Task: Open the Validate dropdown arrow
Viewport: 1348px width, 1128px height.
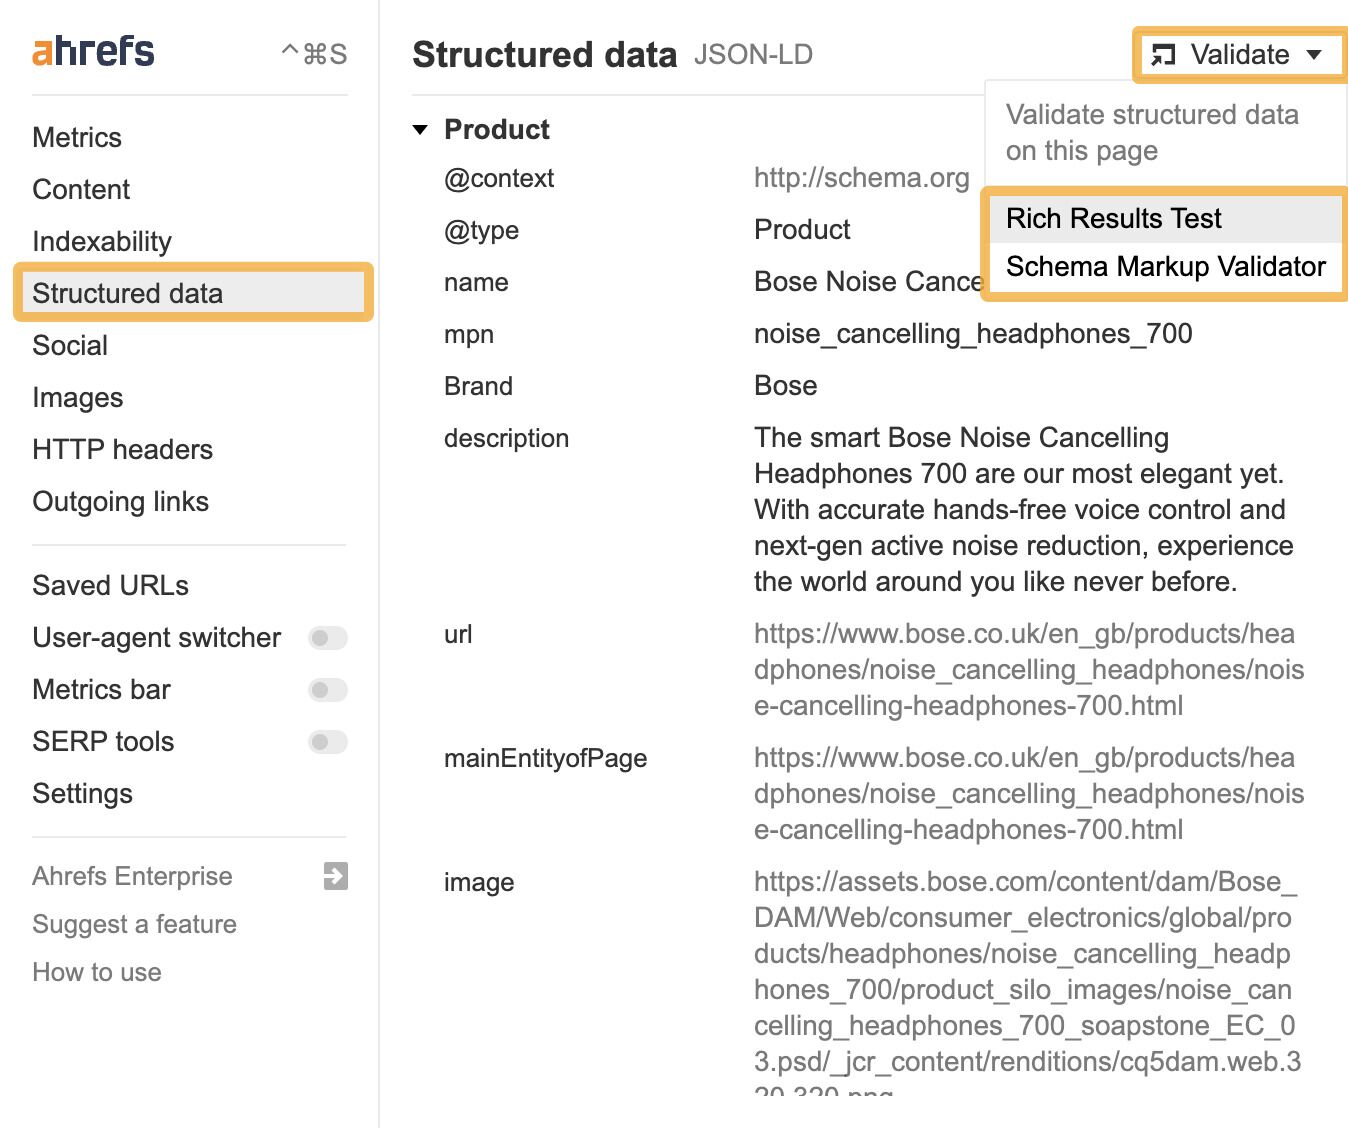Action: (x=1315, y=55)
